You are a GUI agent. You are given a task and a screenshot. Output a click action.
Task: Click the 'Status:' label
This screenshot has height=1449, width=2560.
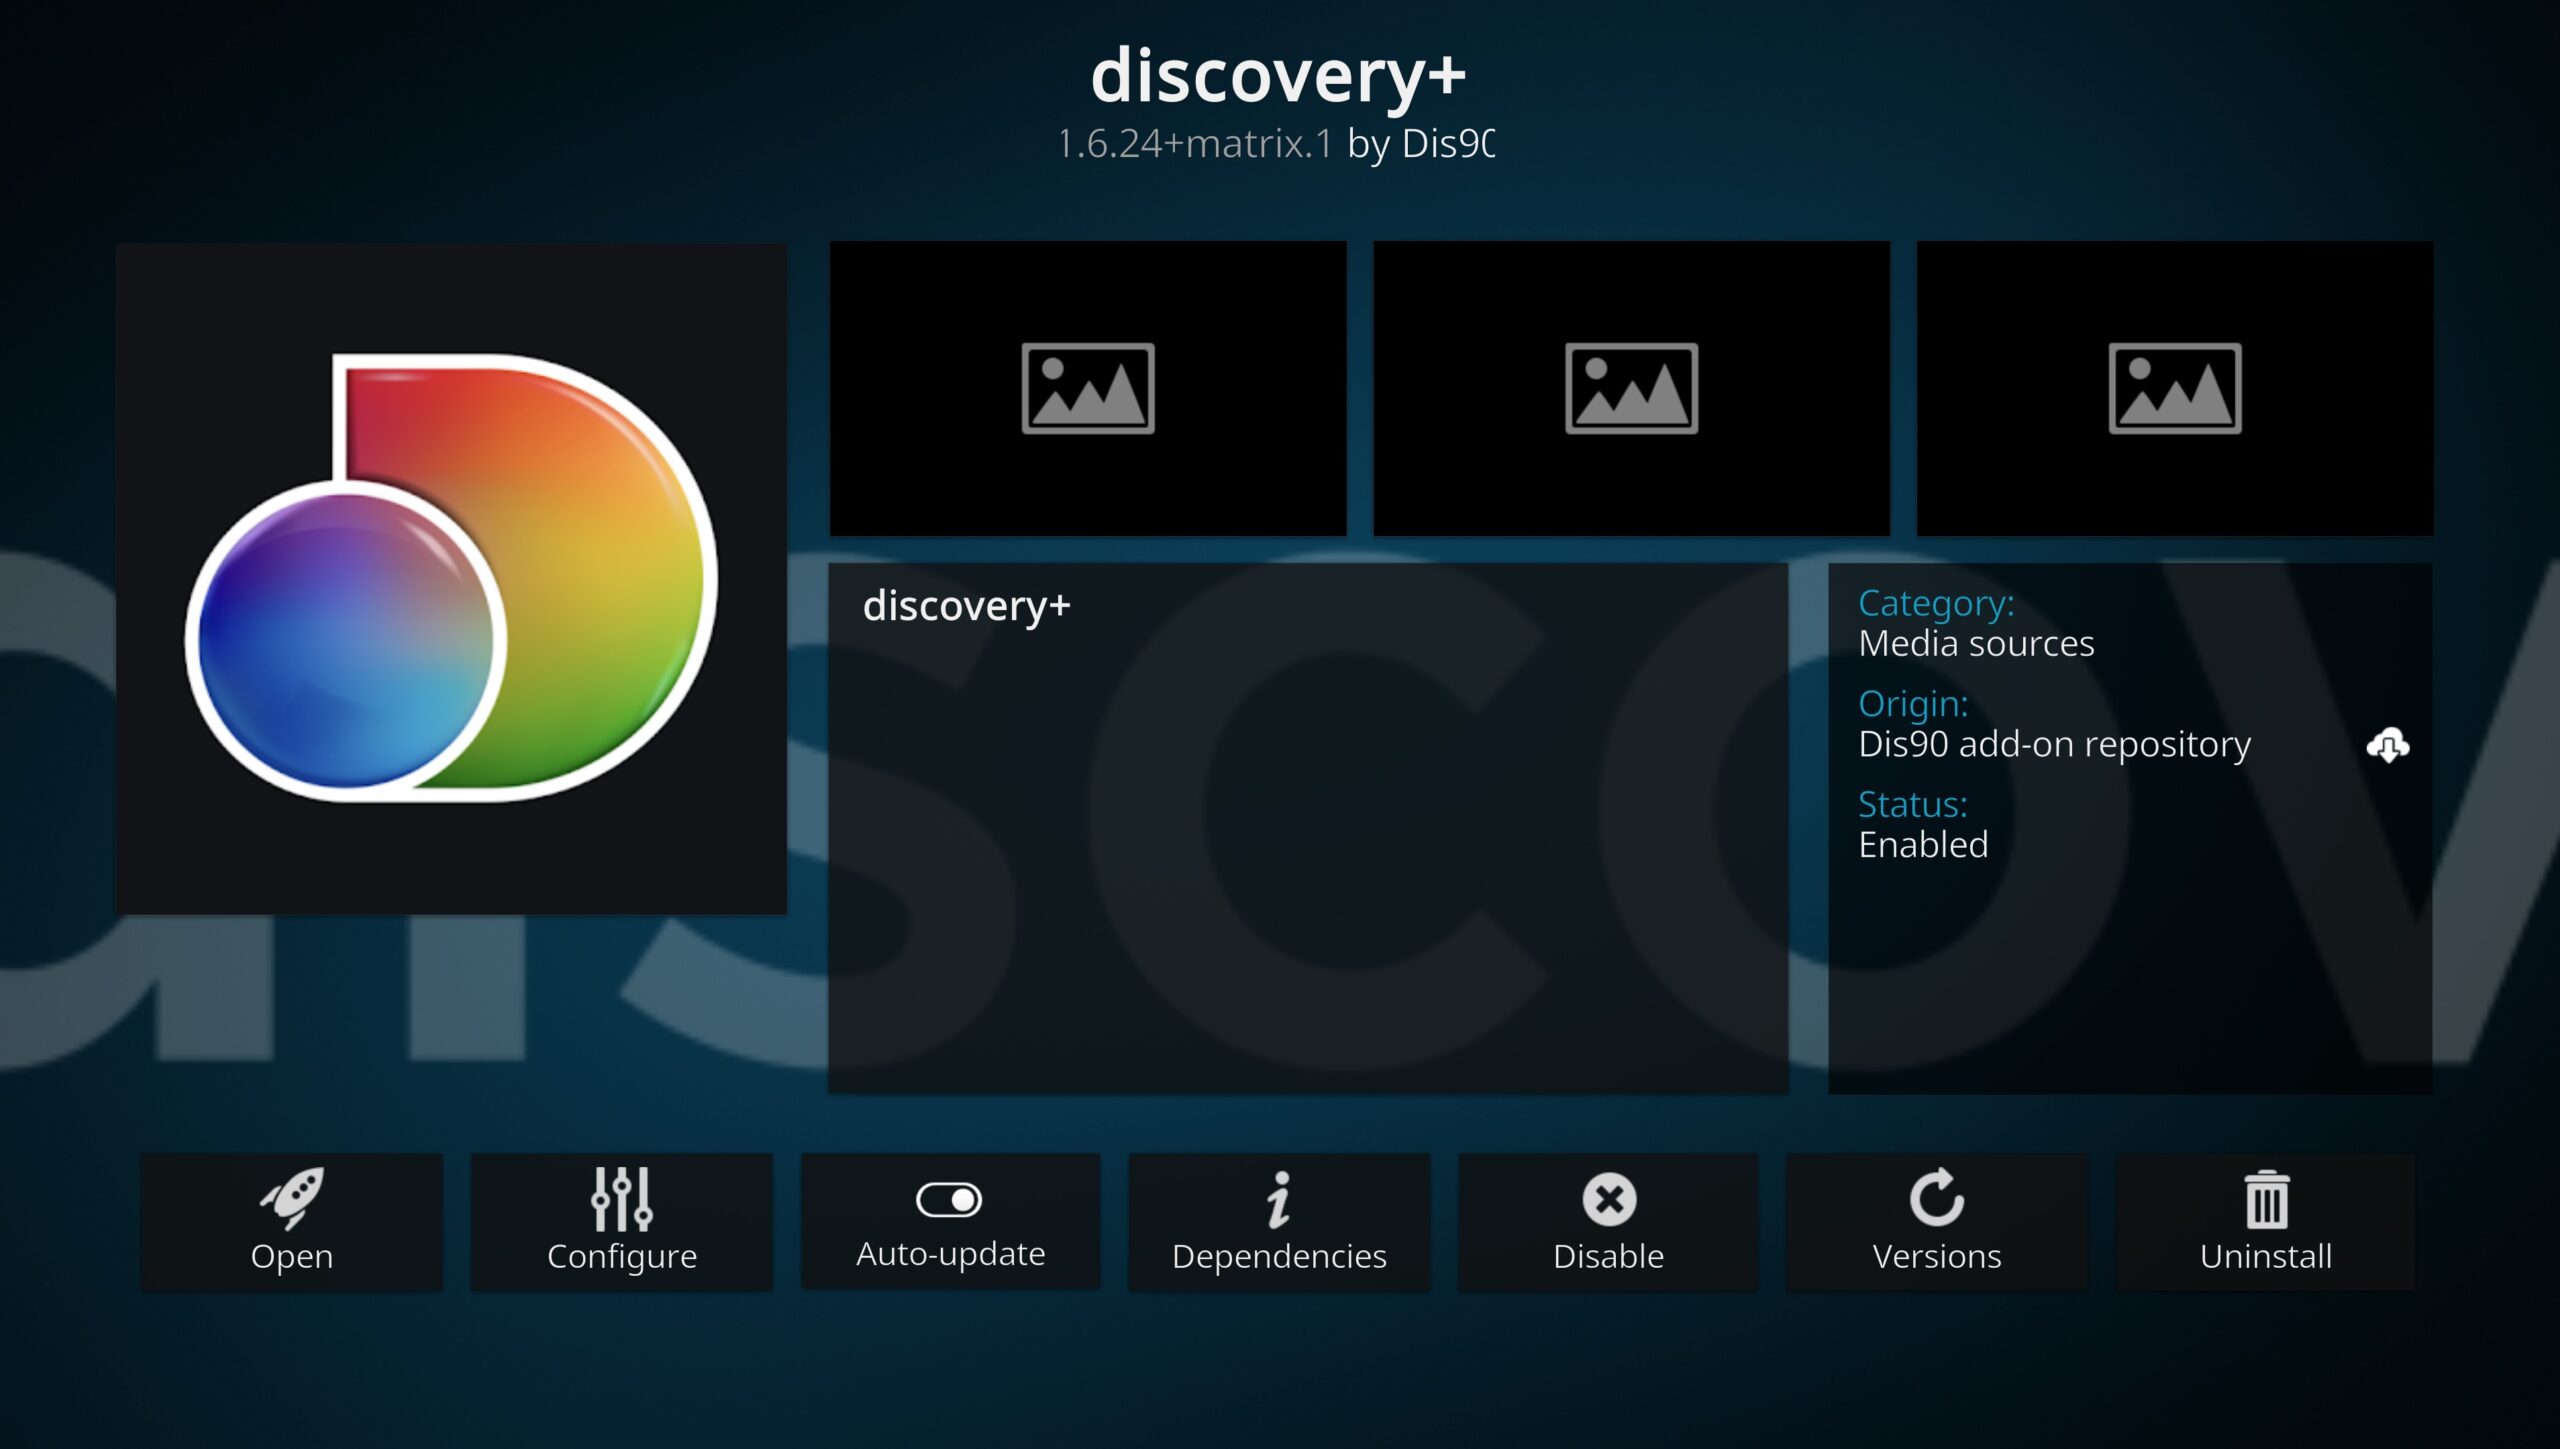1913,804
